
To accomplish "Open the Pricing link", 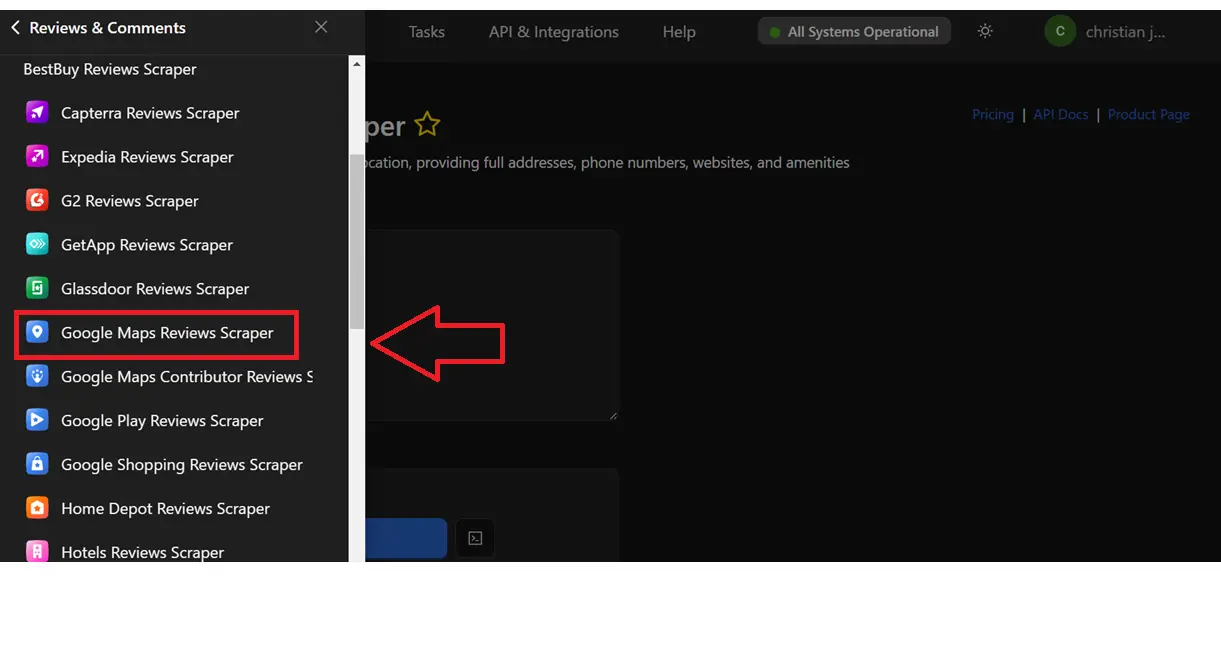I will click(992, 115).
